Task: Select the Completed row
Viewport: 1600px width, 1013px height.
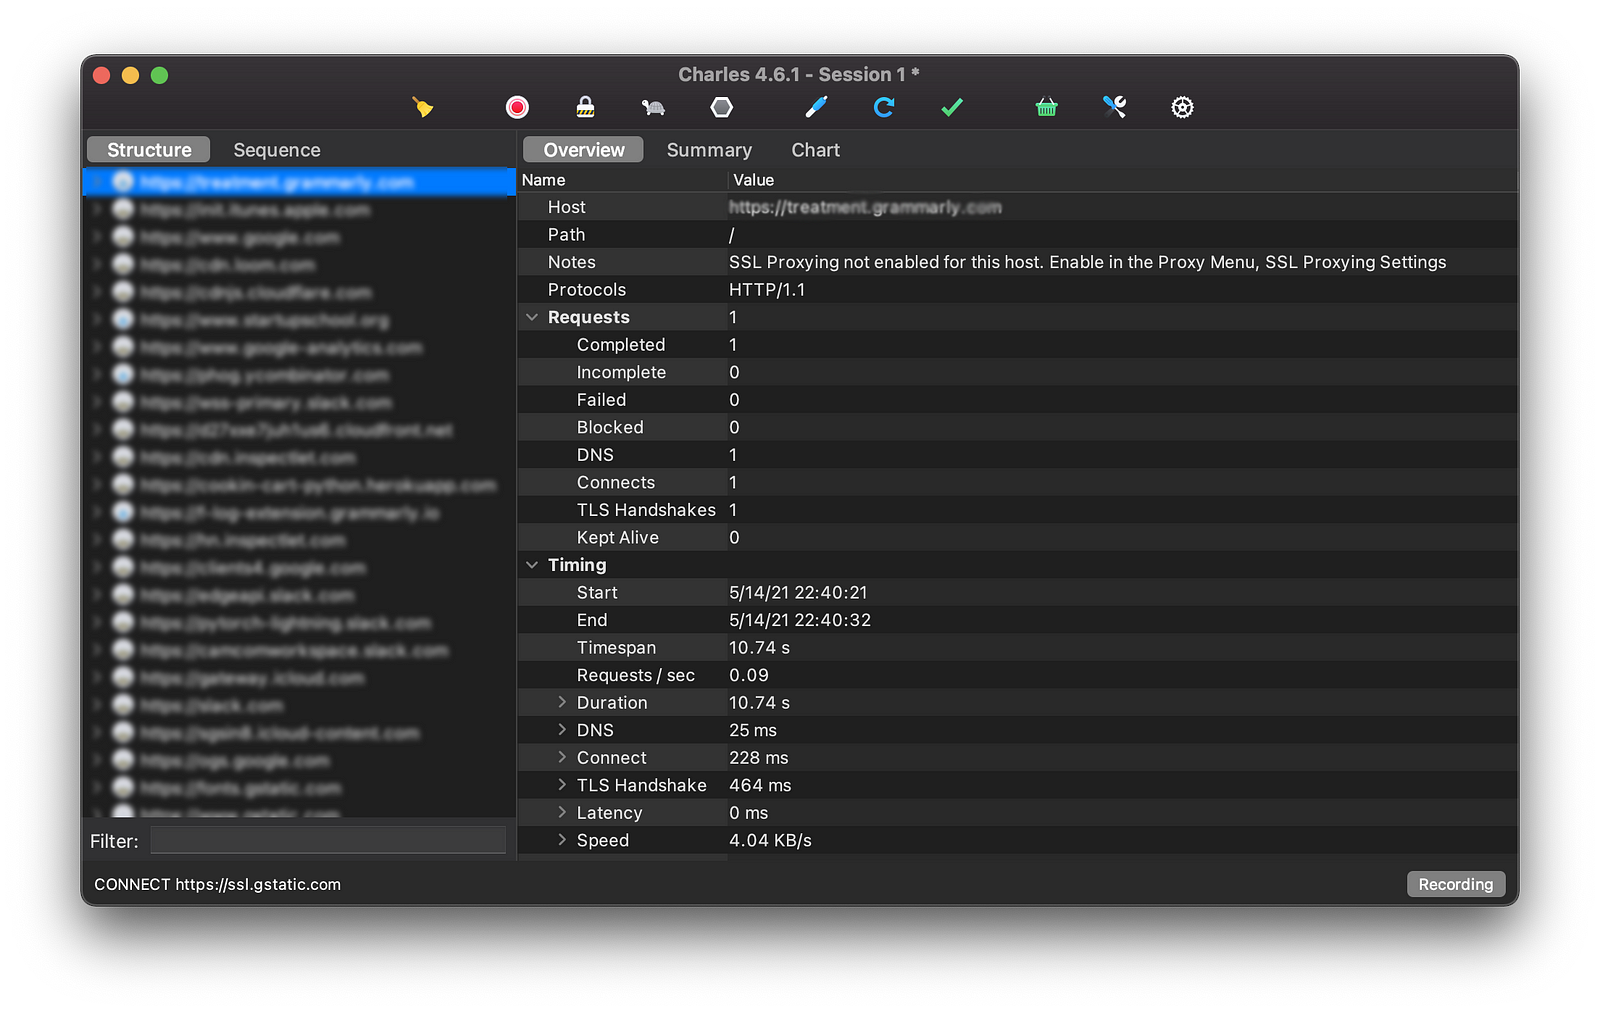Action: [x=1017, y=345]
